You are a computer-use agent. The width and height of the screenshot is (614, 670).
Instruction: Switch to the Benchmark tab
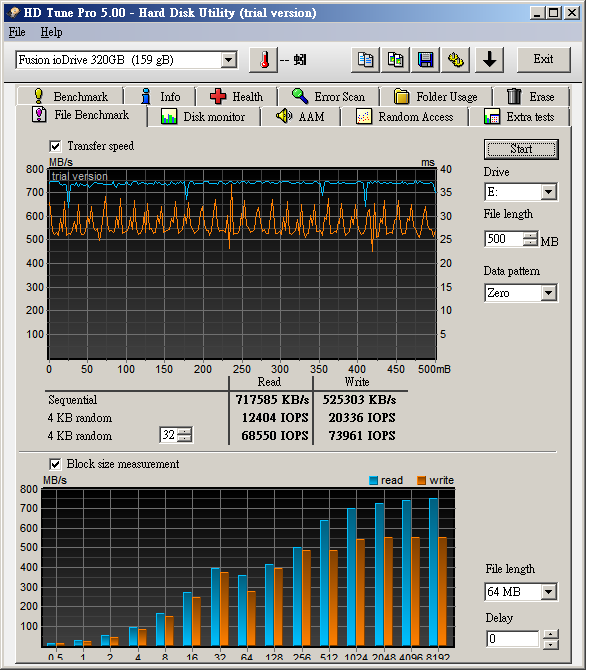[71, 97]
